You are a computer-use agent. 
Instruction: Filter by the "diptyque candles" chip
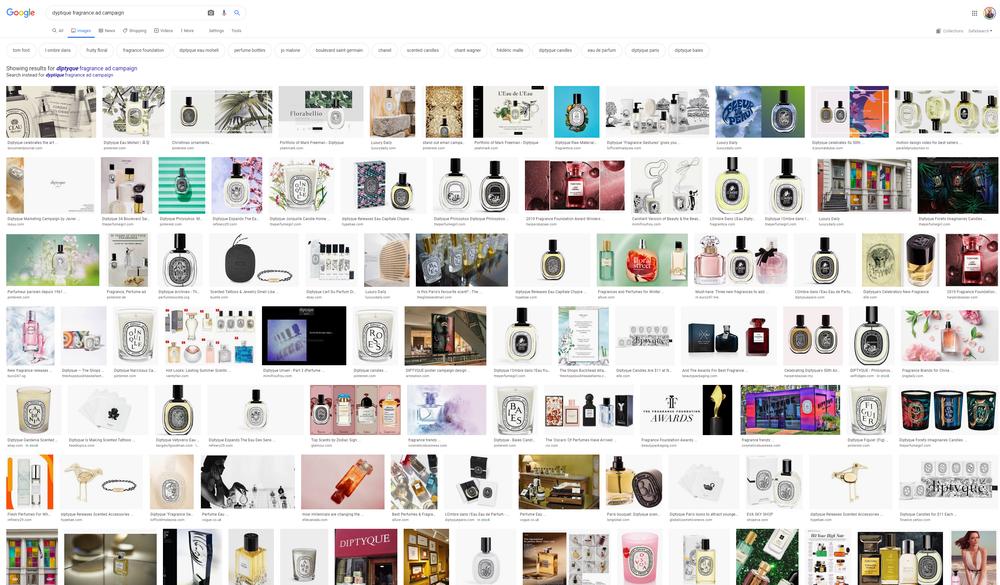(x=555, y=50)
